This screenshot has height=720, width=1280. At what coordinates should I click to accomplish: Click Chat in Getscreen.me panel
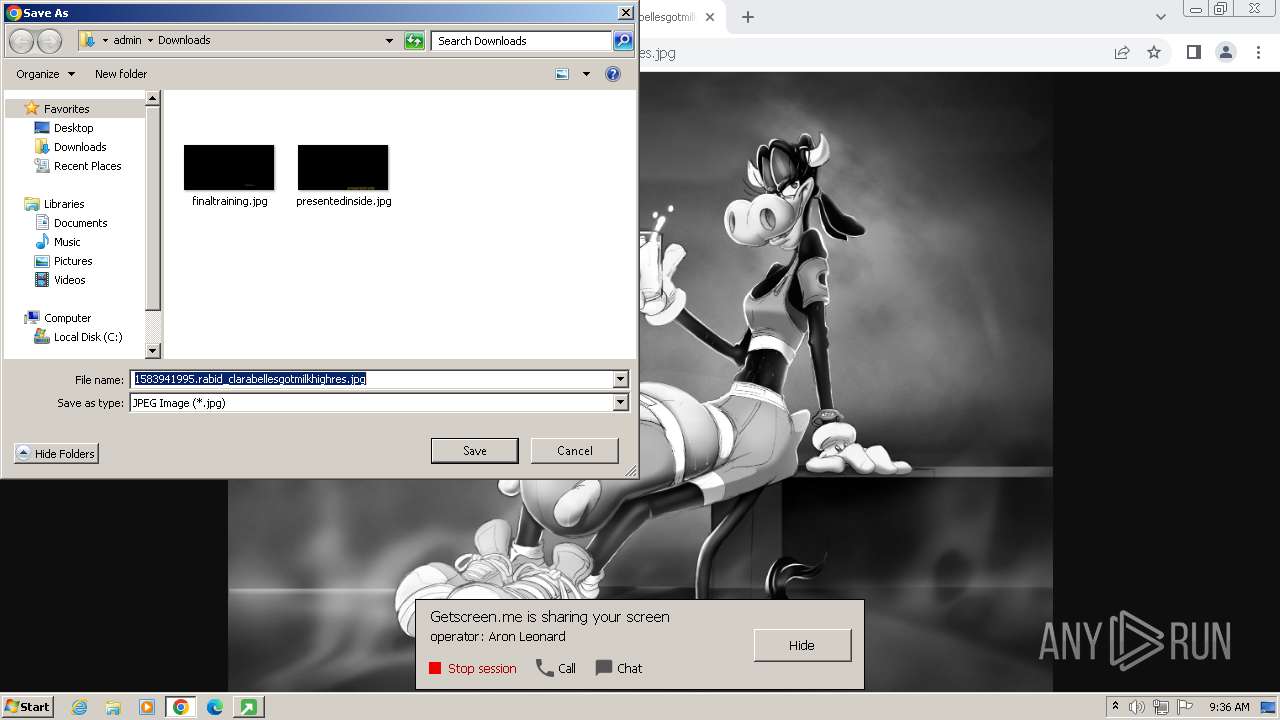[619, 669]
